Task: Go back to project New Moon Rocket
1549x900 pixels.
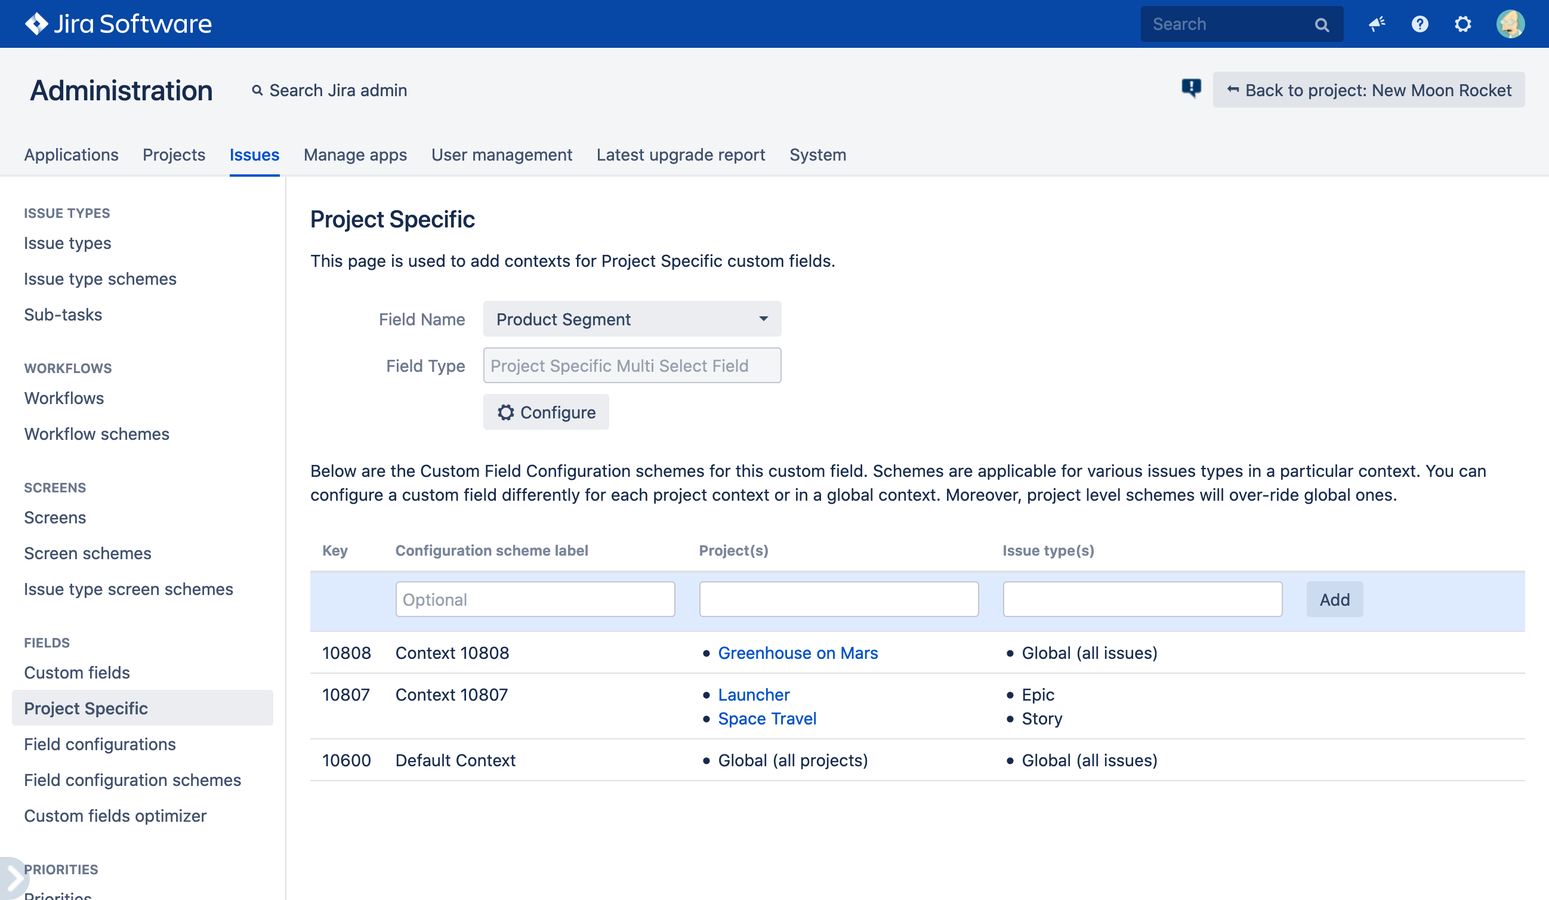Action: pyautogui.click(x=1368, y=90)
